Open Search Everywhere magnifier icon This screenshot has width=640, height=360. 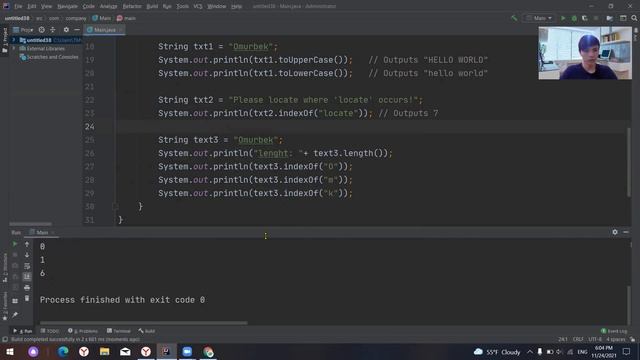coord(634,18)
